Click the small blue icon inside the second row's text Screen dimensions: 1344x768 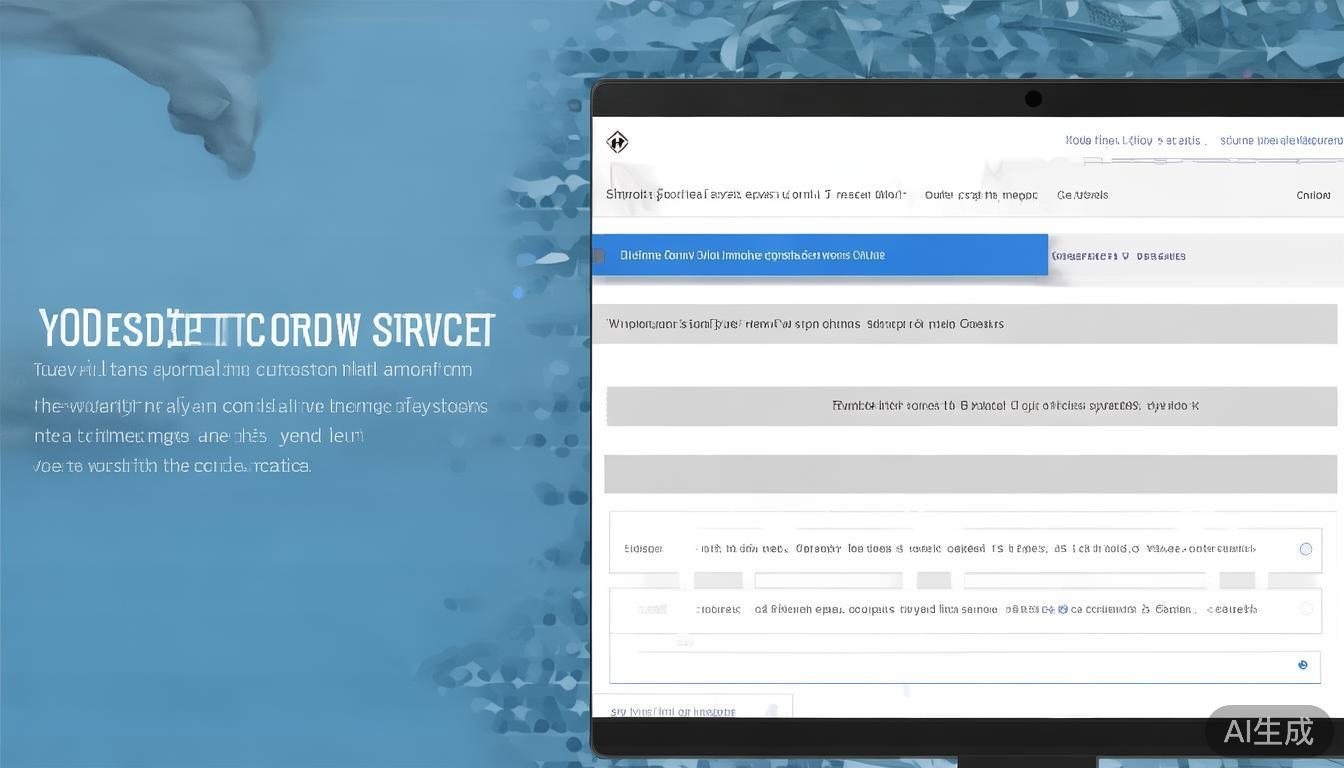click(1062, 608)
